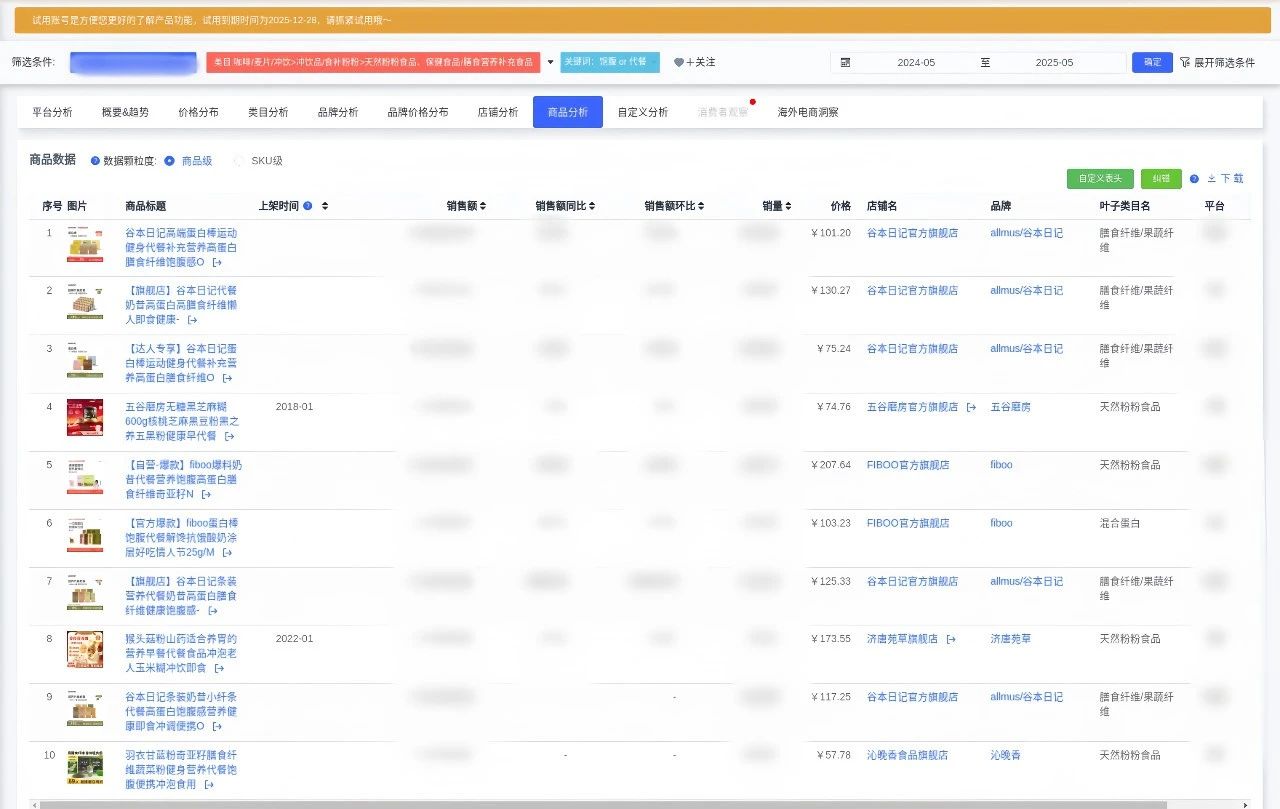The height and width of the screenshot is (809, 1280).
Task: Open store link 沁晚香食品旗舰店
Action: 907,755
